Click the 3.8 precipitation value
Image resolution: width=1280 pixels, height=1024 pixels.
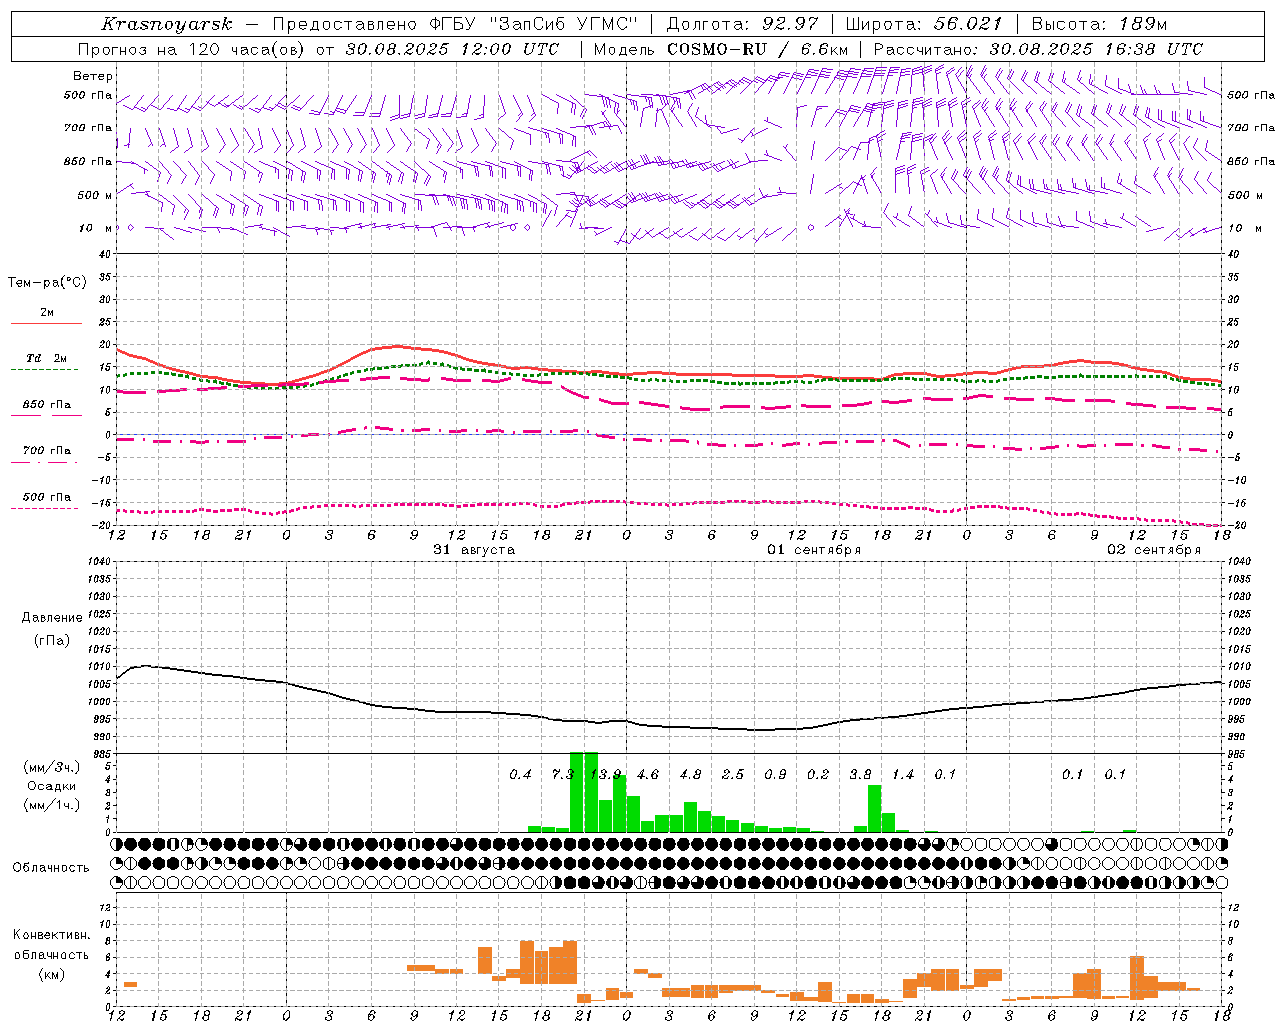[860, 774]
